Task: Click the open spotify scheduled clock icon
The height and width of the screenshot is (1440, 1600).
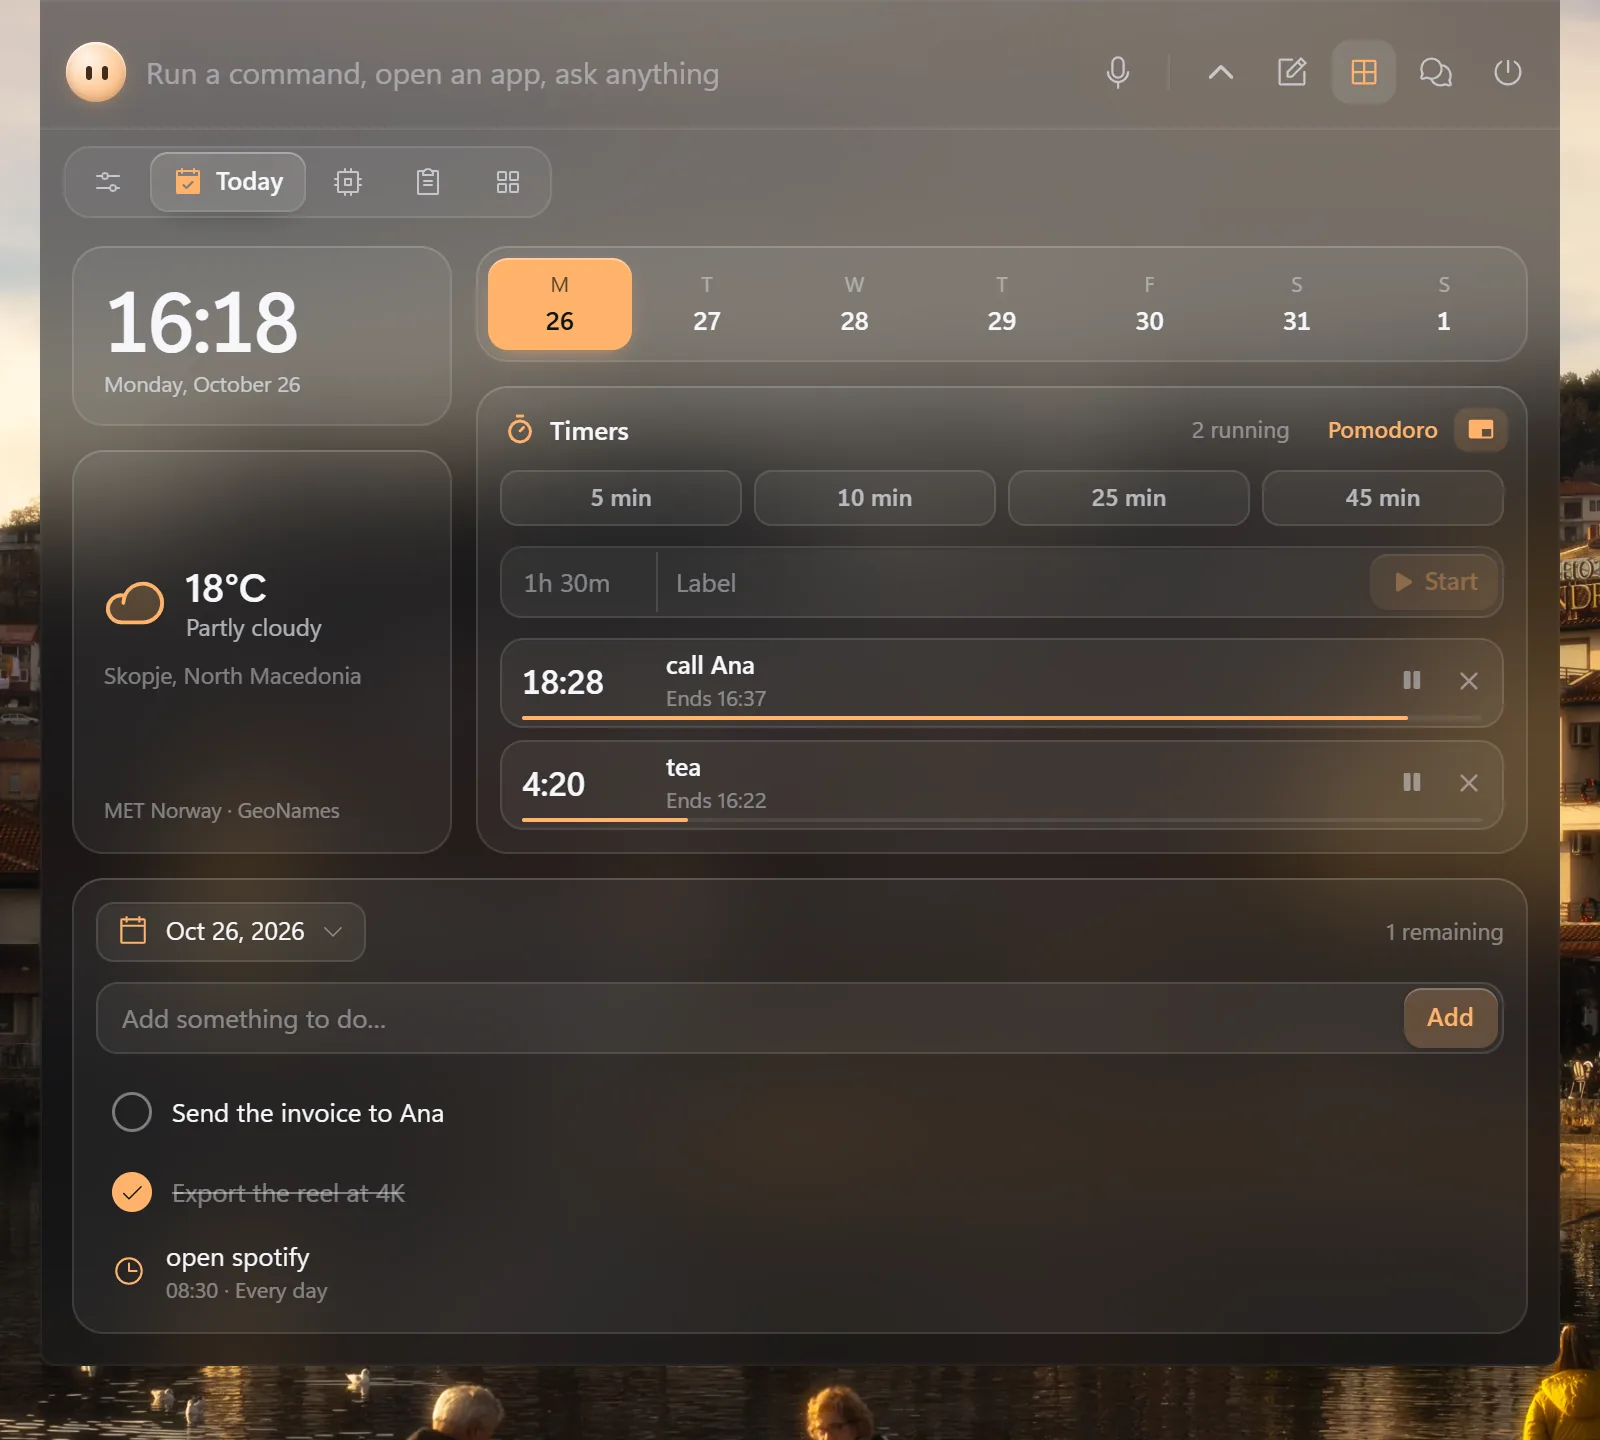Action: click(x=129, y=1271)
